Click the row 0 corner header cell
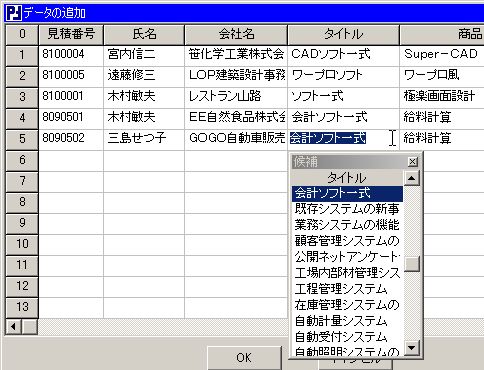This screenshot has height=370, width=484. tap(22, 34)
